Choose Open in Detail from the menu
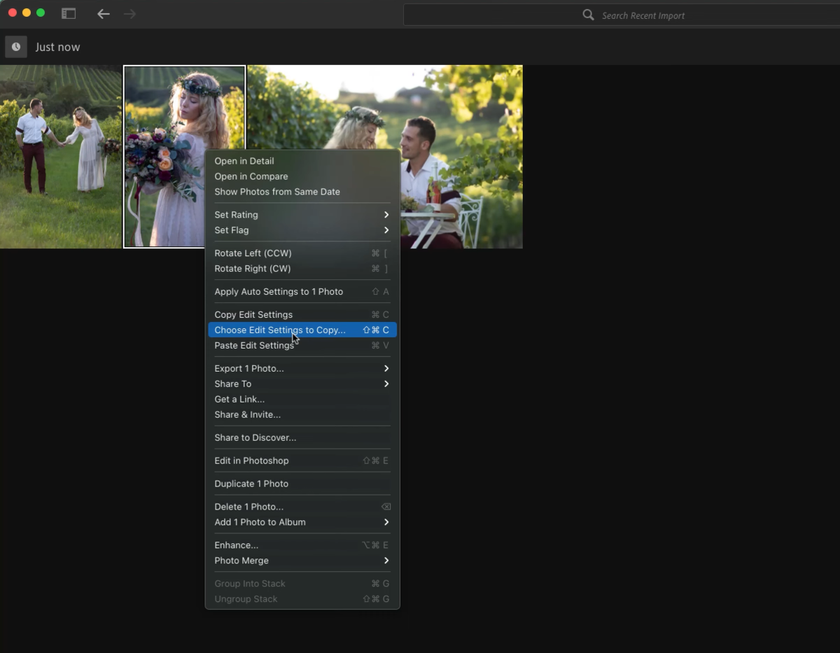This screenshot has width=840, height=653. pyautogui.click(x=243, y=160)
